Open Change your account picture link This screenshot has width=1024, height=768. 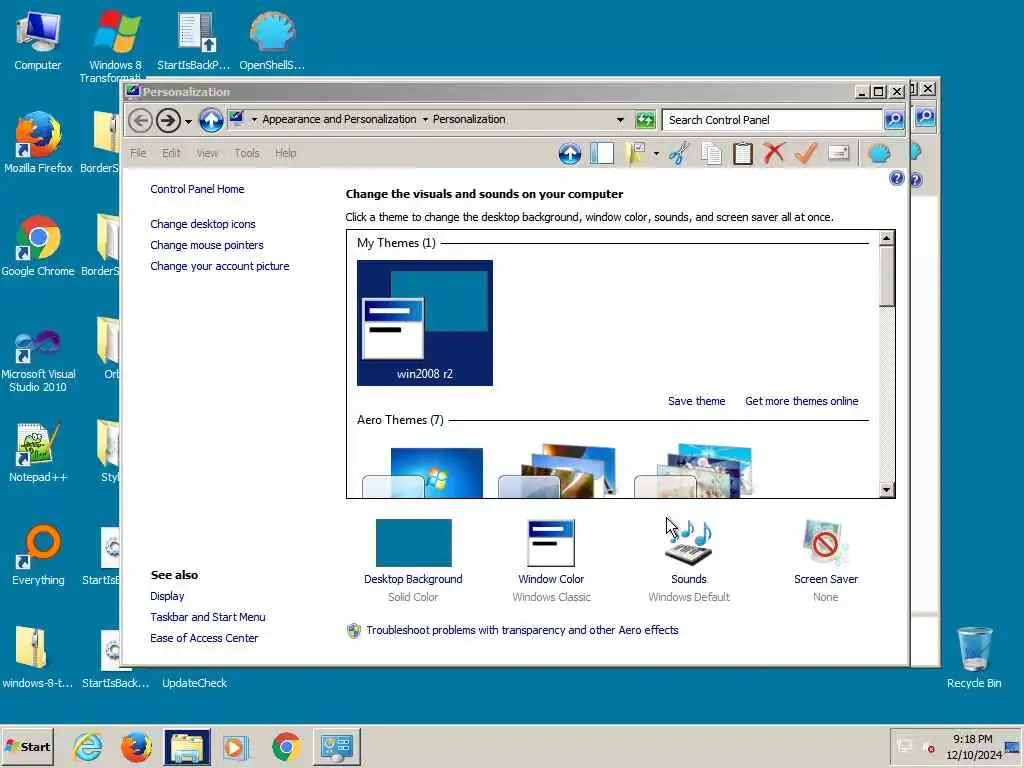pyautogui.click(x=219, y=266)
